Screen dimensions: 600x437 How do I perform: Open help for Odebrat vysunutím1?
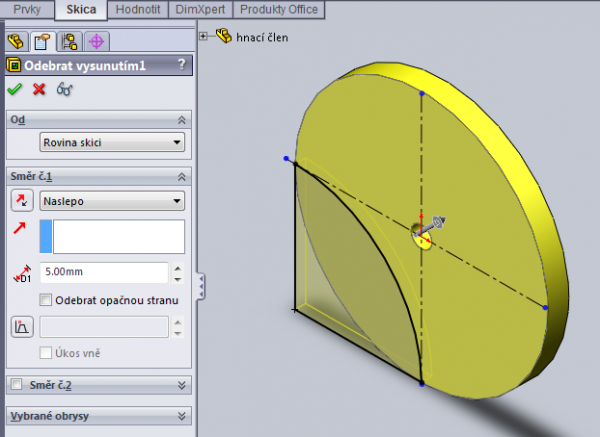[x=181, y=65]
